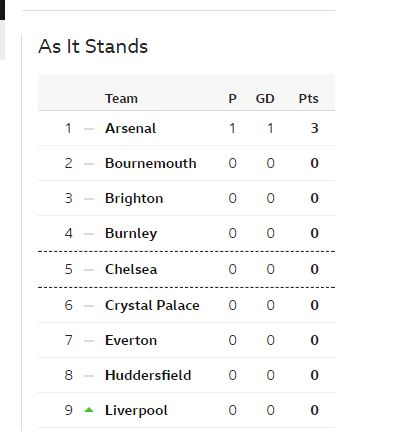Open the Bournemouth team link
The height and width of the screenshot is (431, 397).
click(x=151, y=163)
